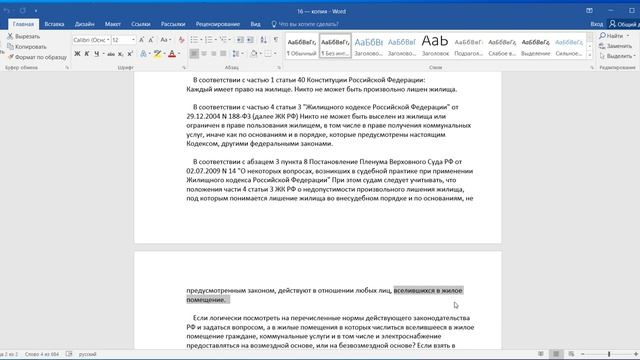
Task: Align text to the right
Action: 213,53
